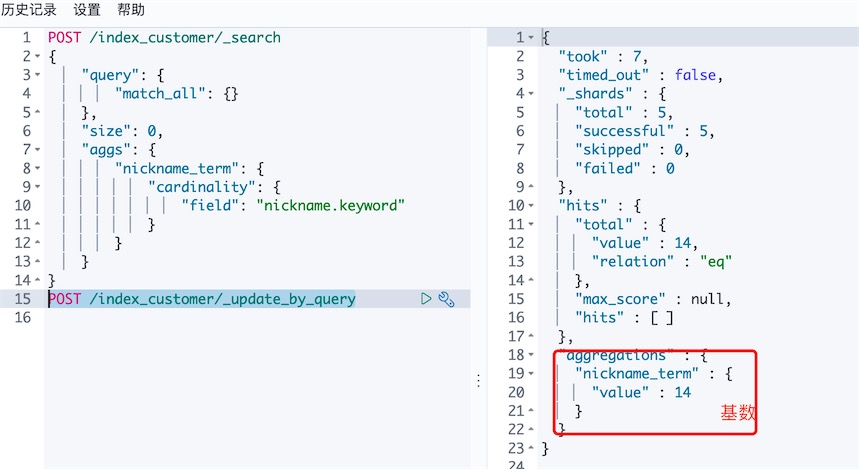Viewport: 859px width, 469px height.
Task: Toggle fold marker at response line 9
Action: (531, 187)
